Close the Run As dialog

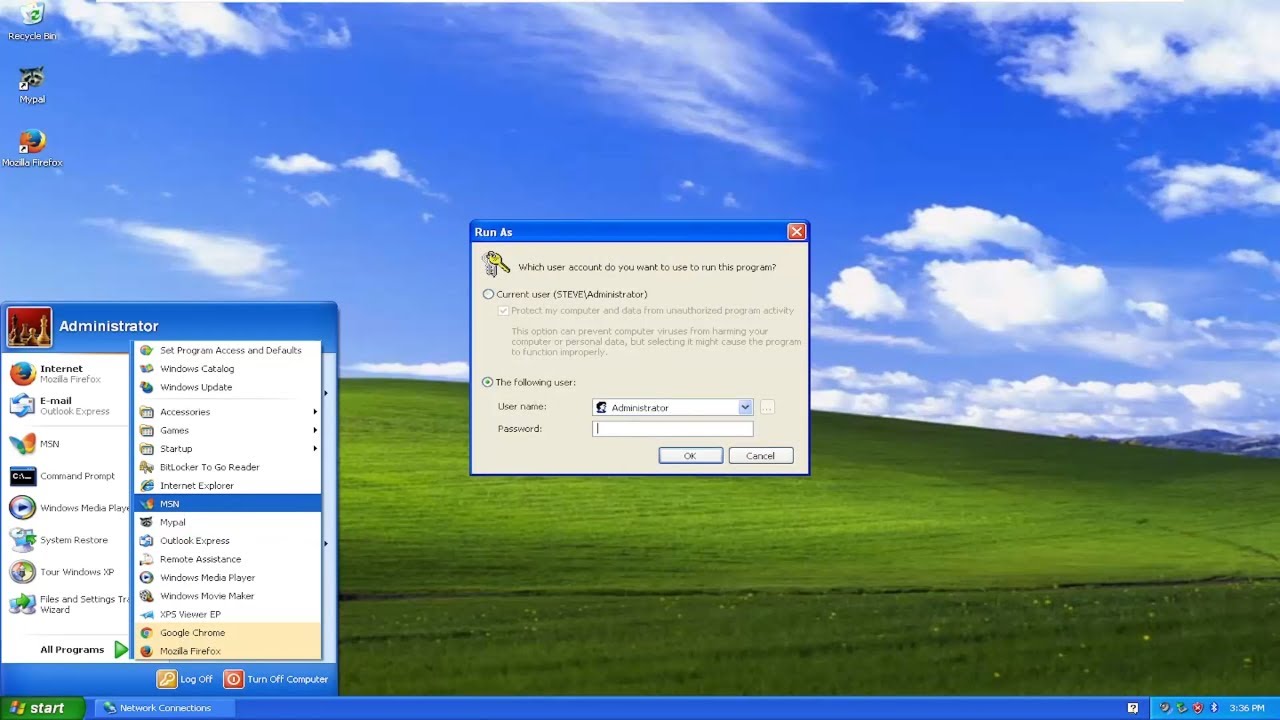796,232
